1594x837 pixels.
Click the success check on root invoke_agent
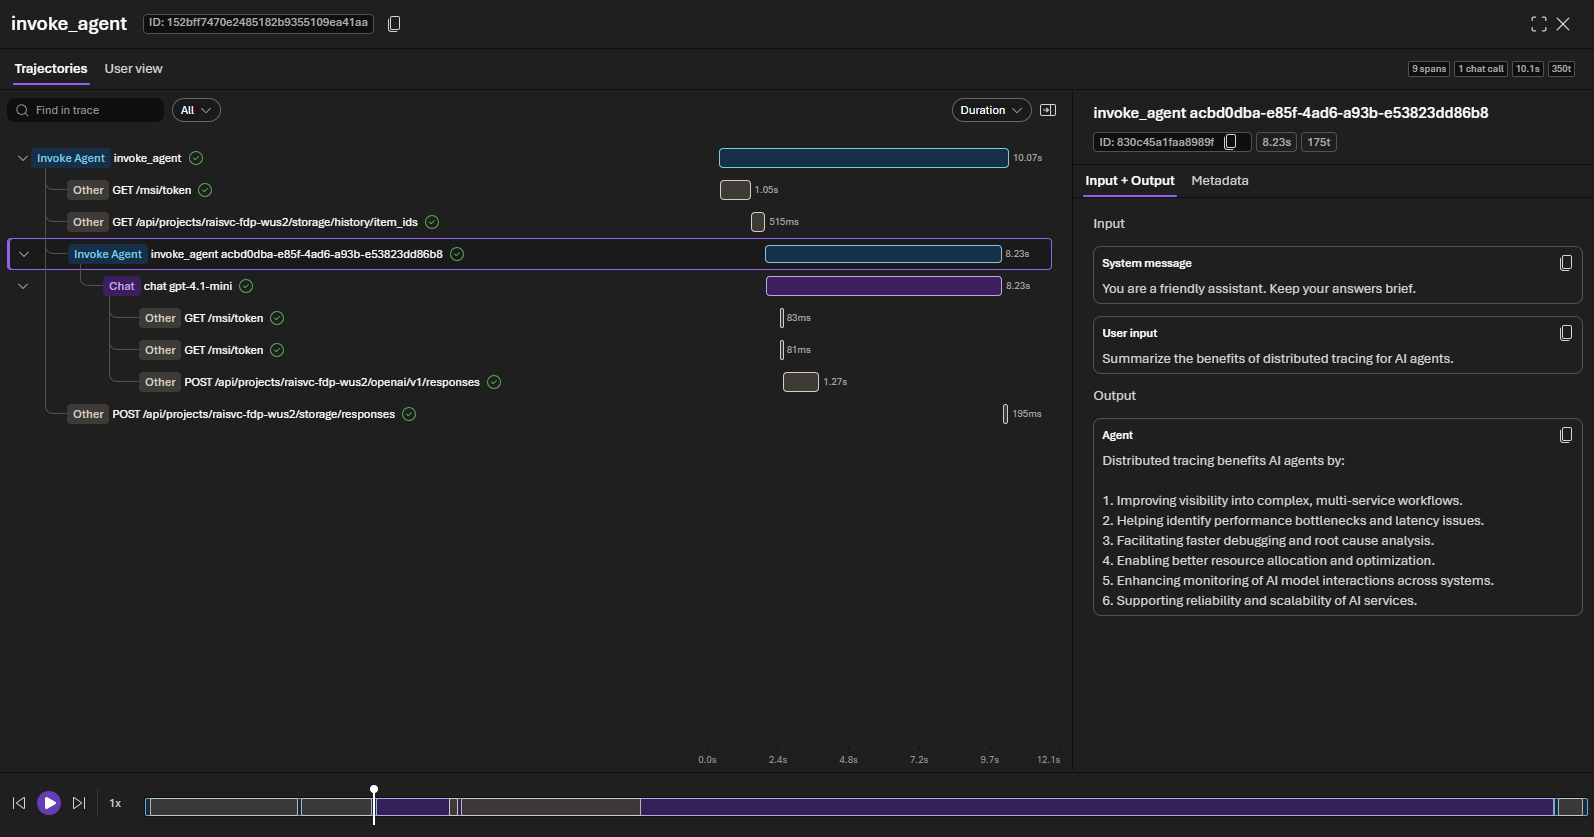(x=196, y=158)
